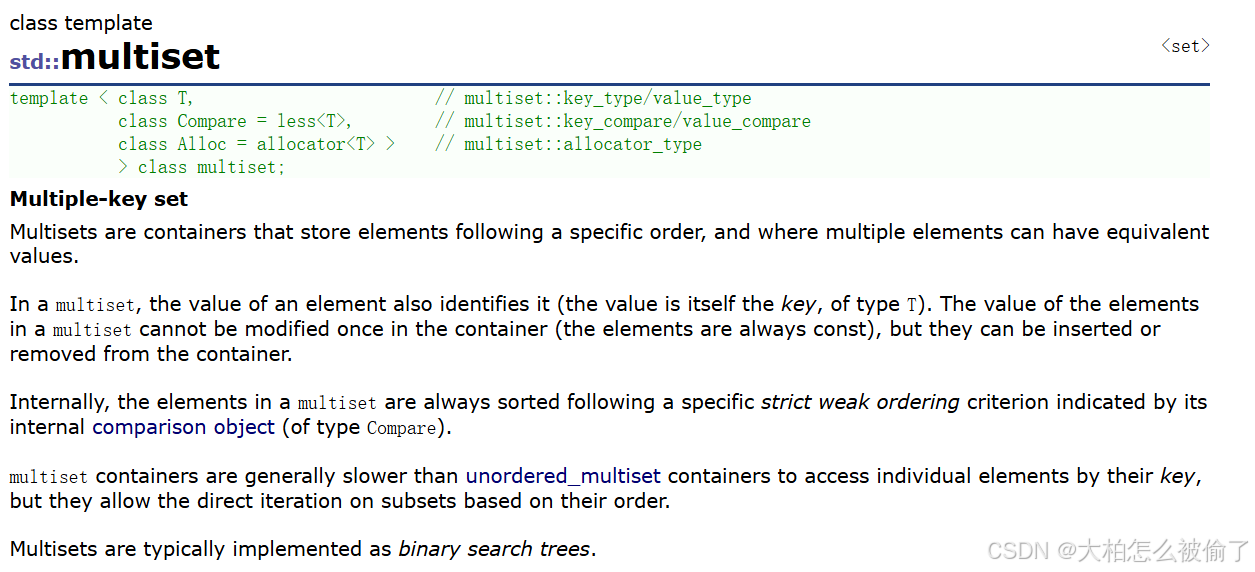Click the "template < class T," code line
Screen dimensions: 1255x572
pyautogui.click(x=102, y=98)
